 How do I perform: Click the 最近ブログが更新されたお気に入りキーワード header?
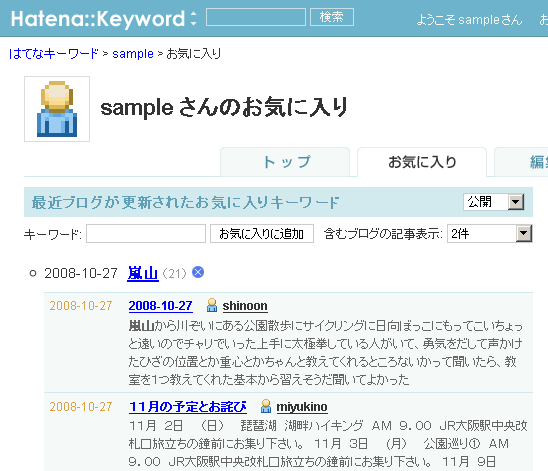click(x=186, y=202)
